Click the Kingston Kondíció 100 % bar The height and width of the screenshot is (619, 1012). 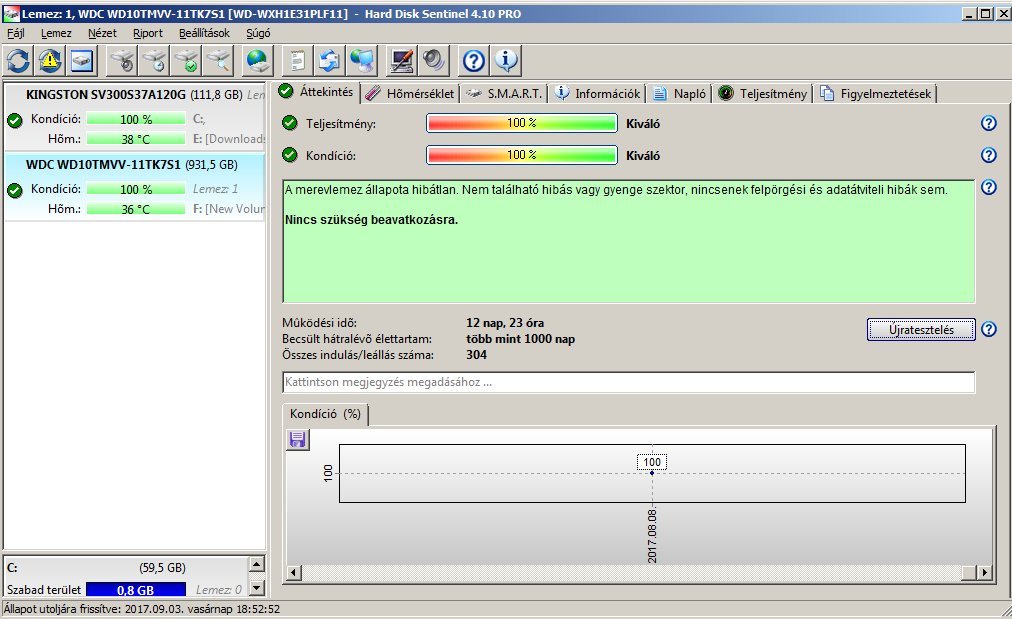pyautogui.click(x=136, y=119)
